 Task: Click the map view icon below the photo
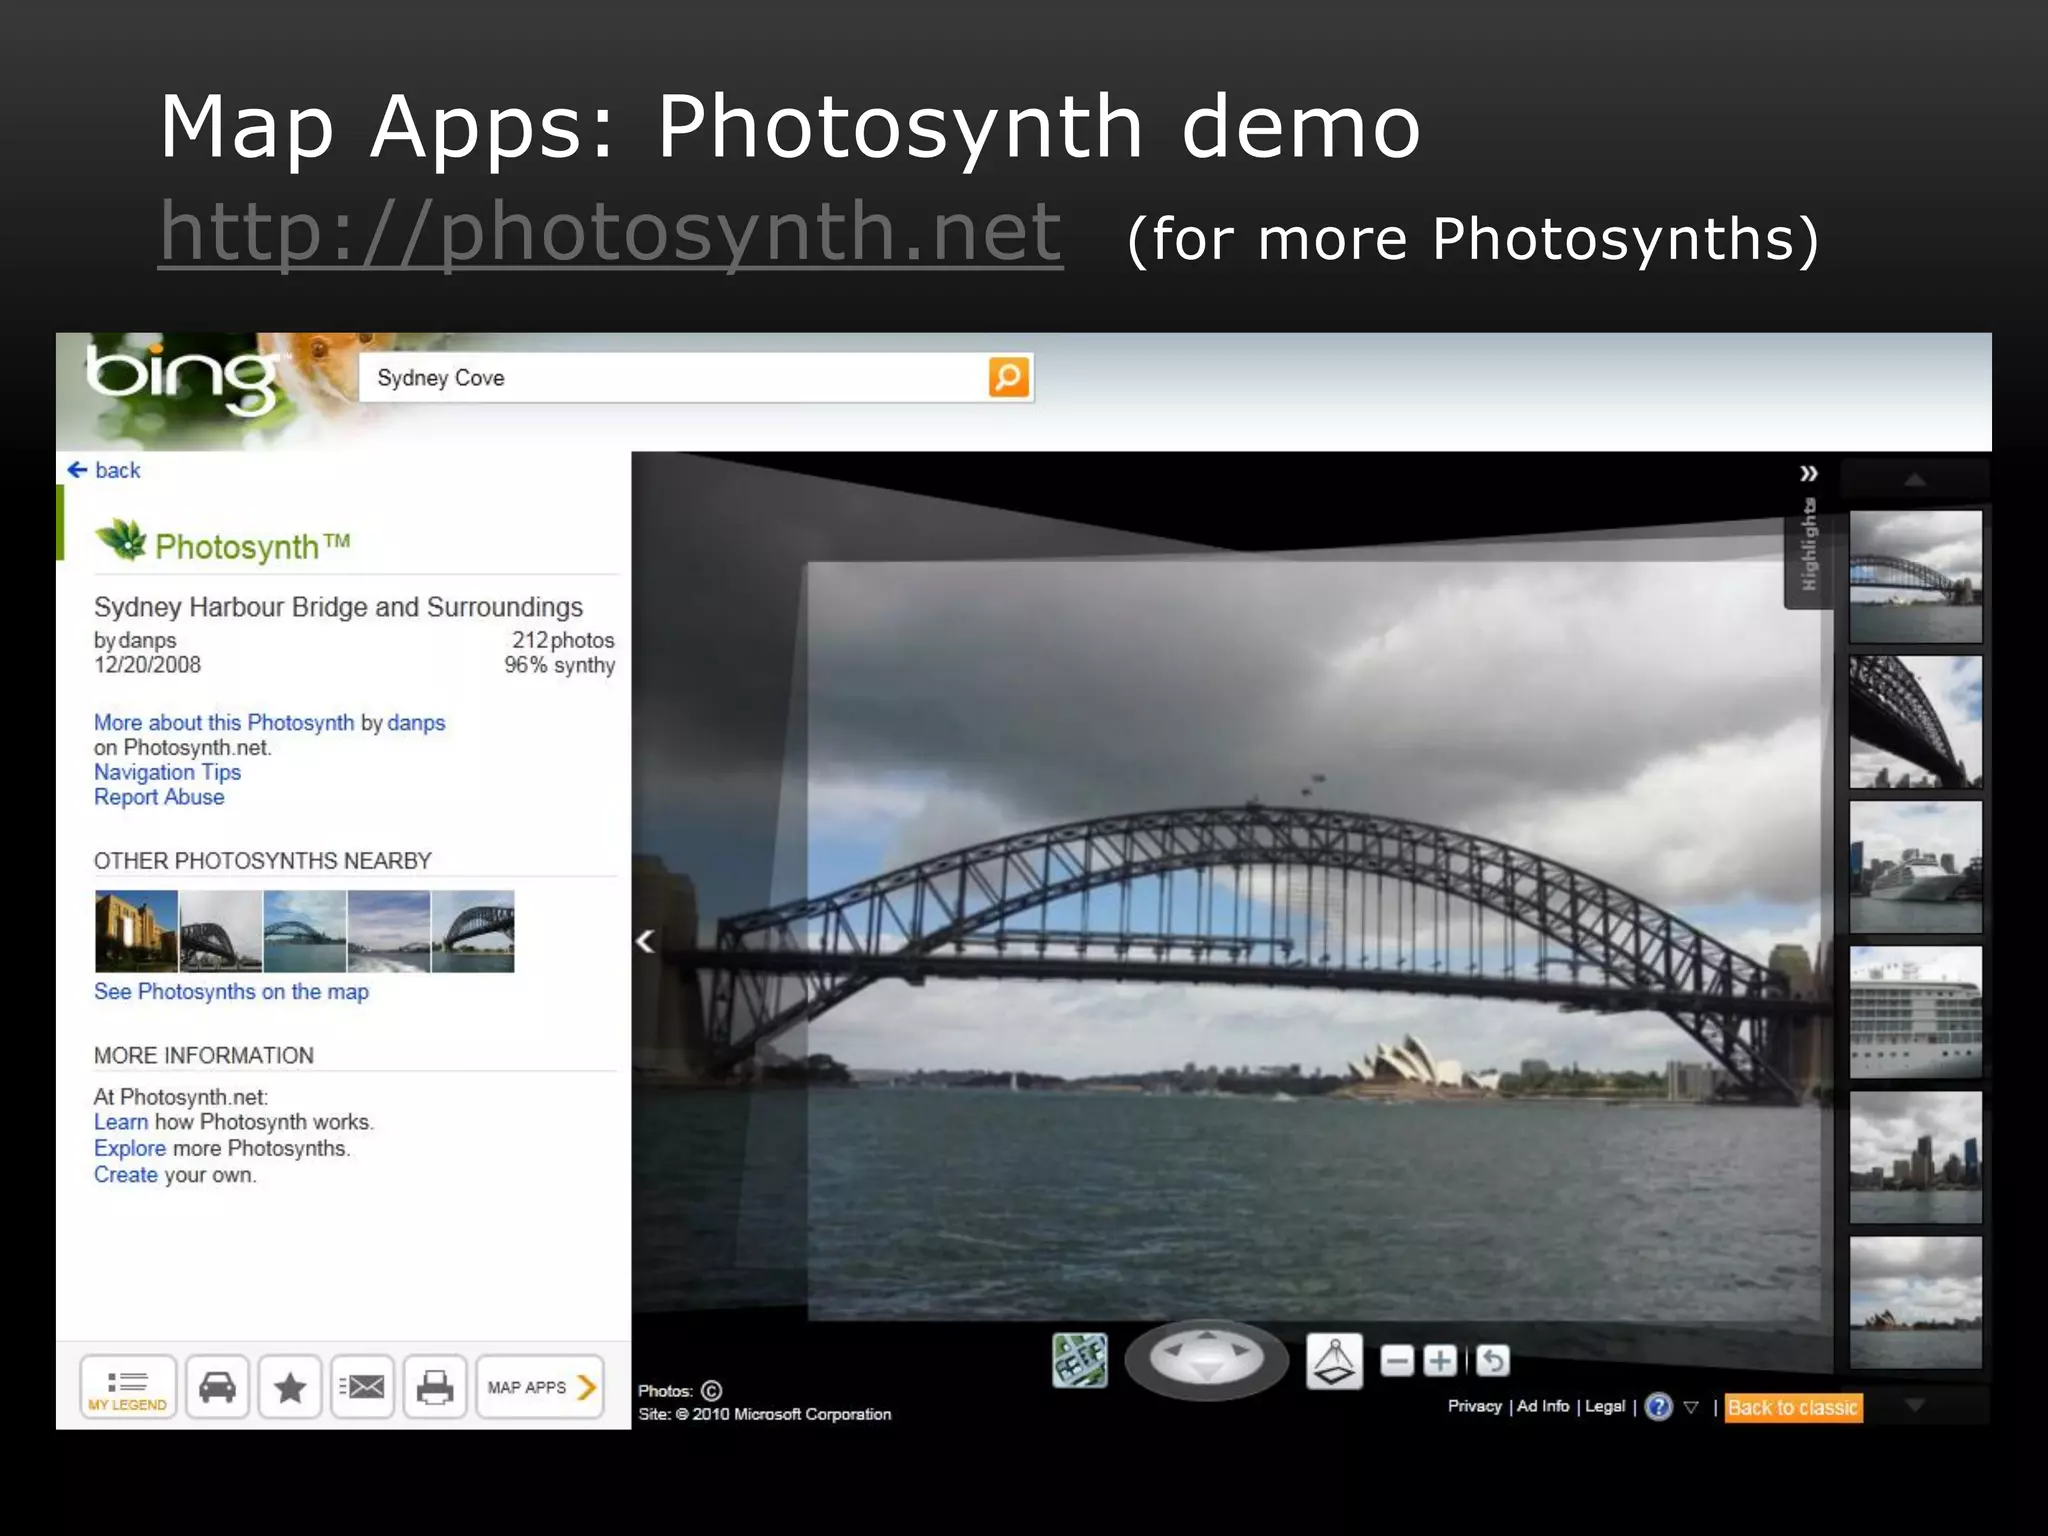[x=1080, y=1360]
